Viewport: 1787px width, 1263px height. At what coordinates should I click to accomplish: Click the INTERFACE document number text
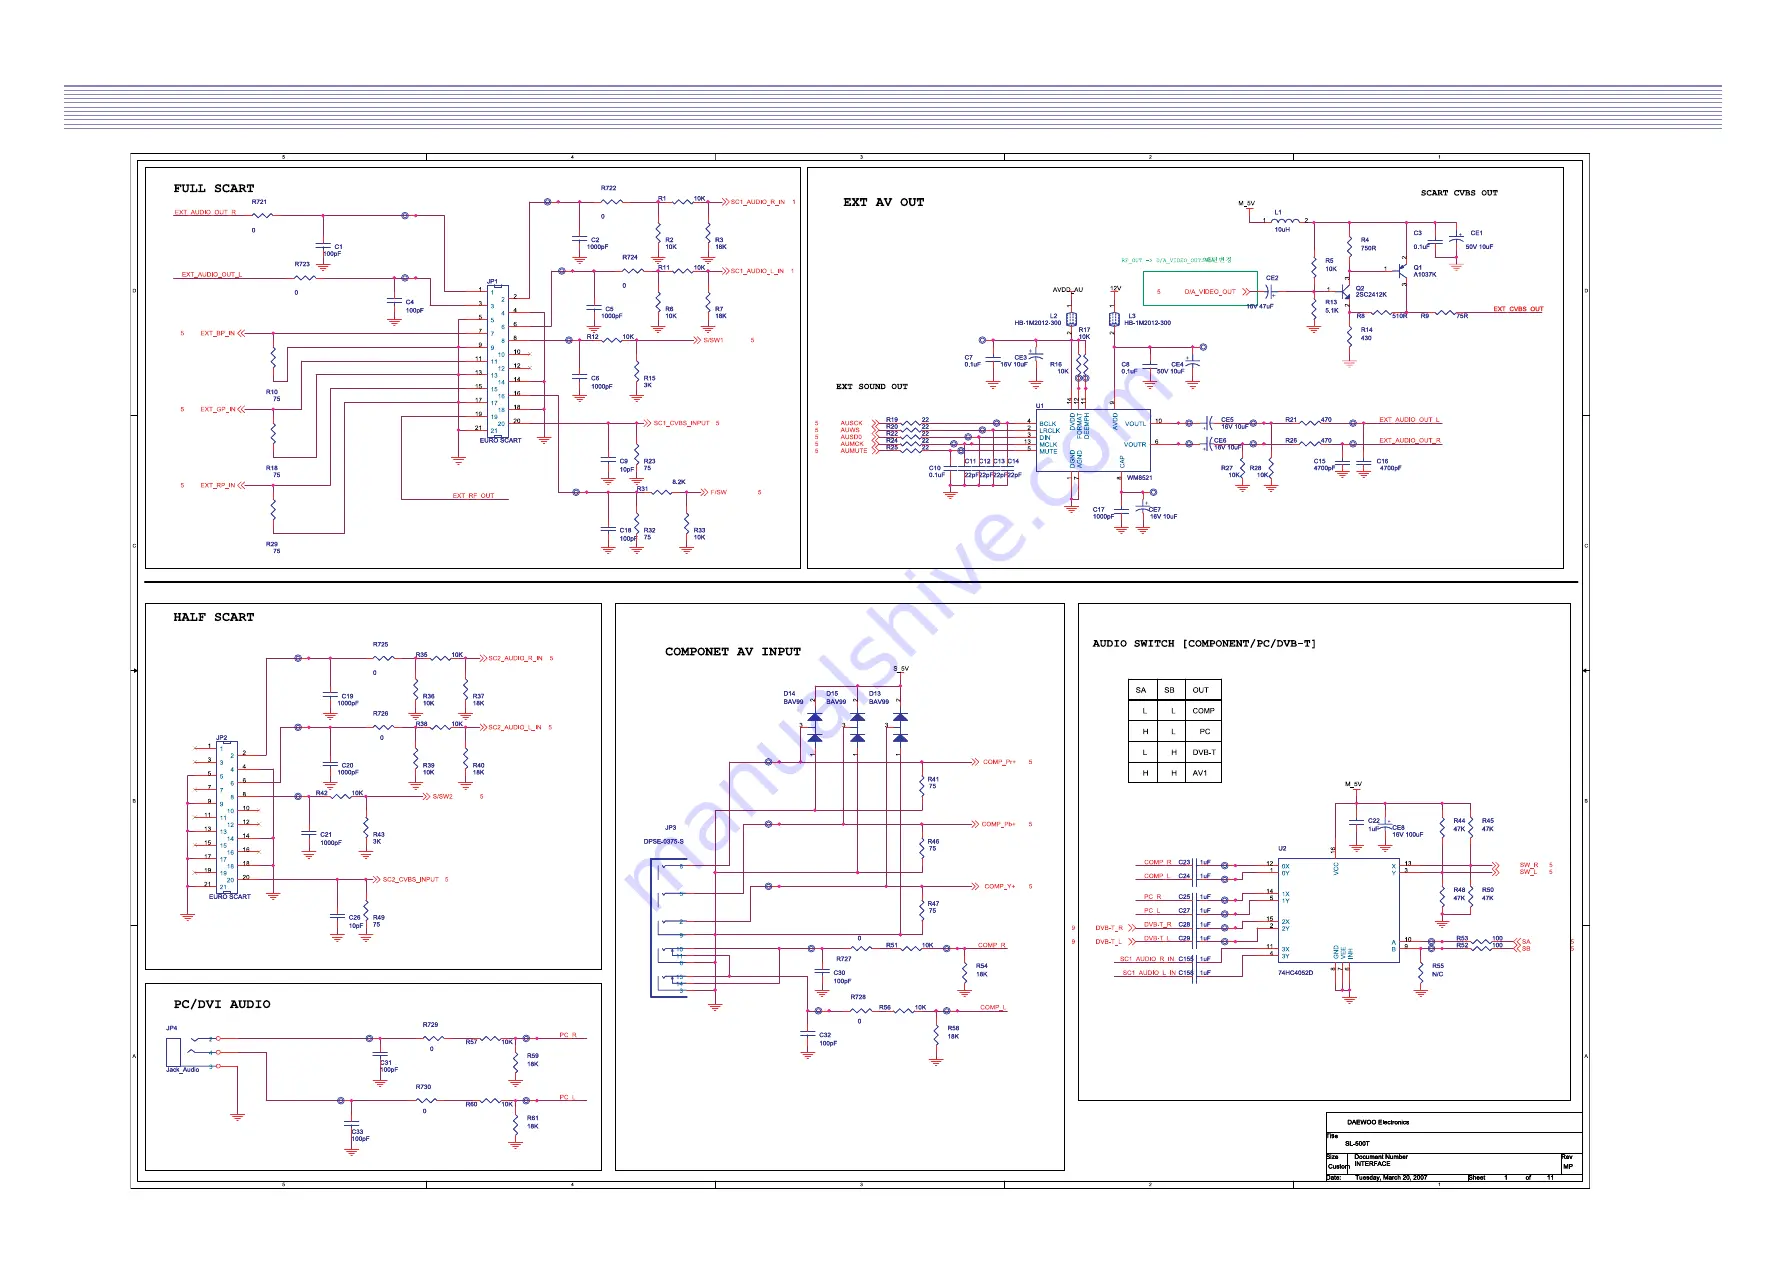coord(1372,1164)
